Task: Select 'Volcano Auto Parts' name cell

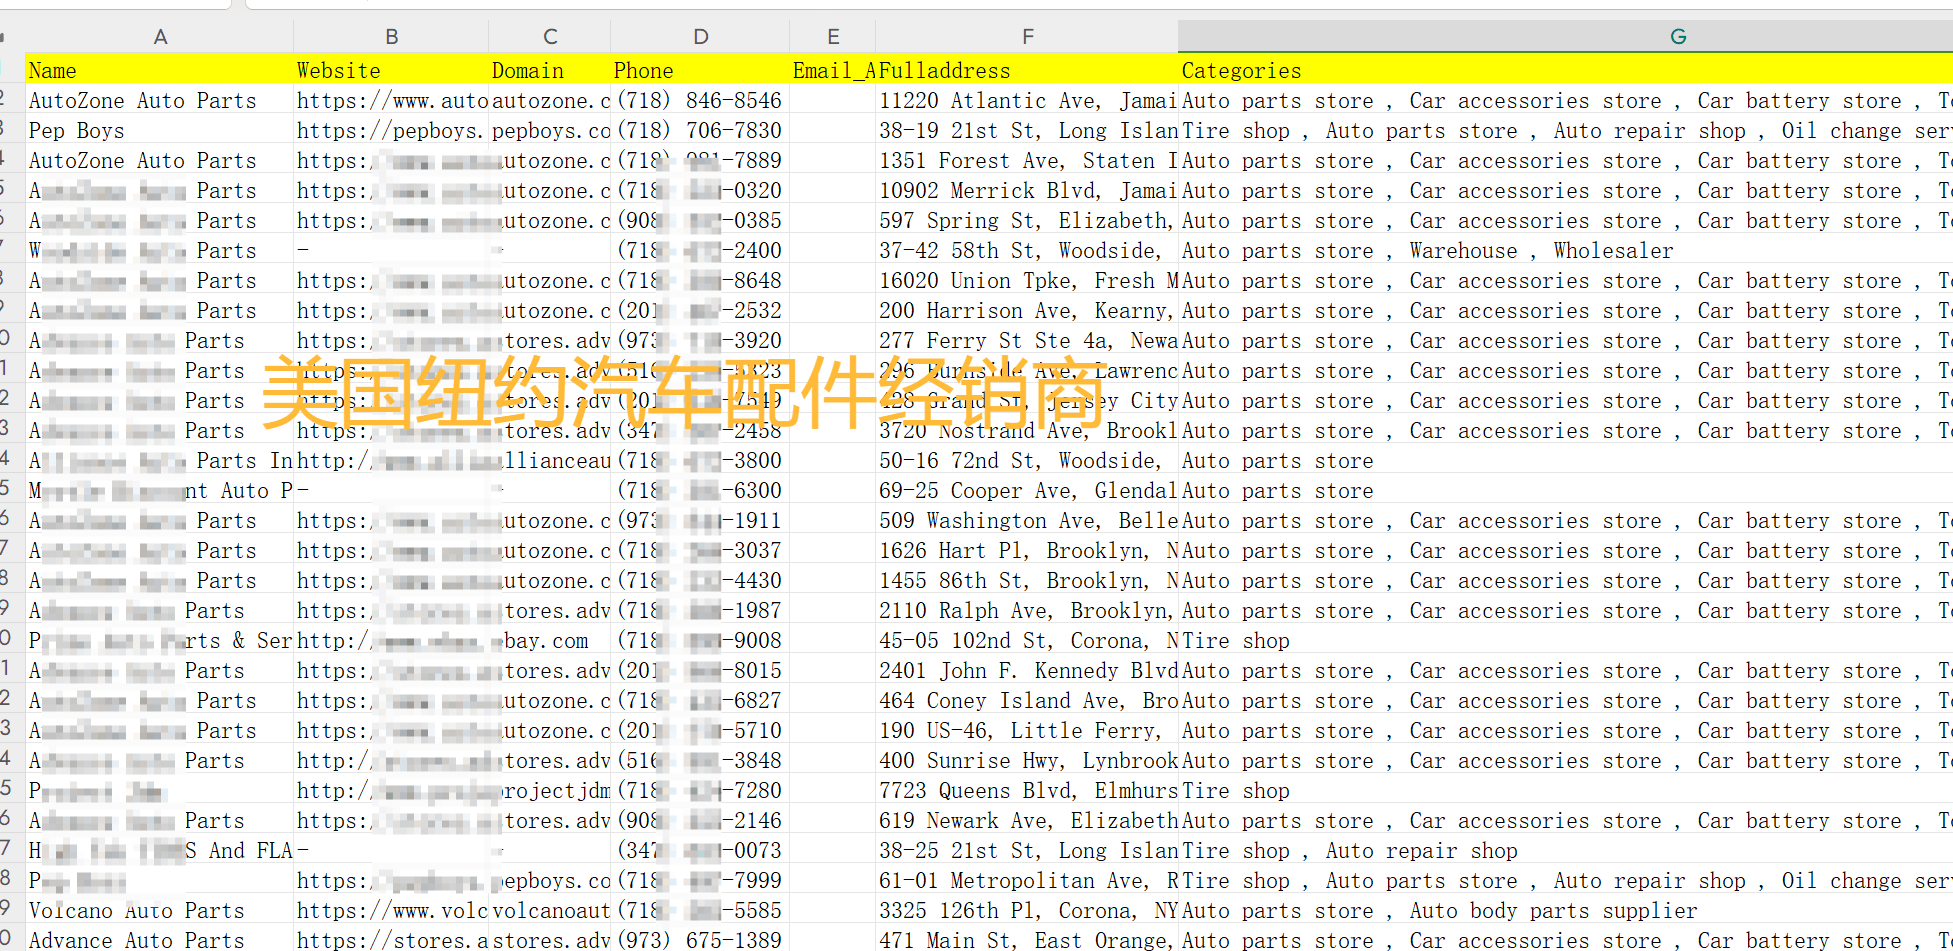Action: pos(160,911)
